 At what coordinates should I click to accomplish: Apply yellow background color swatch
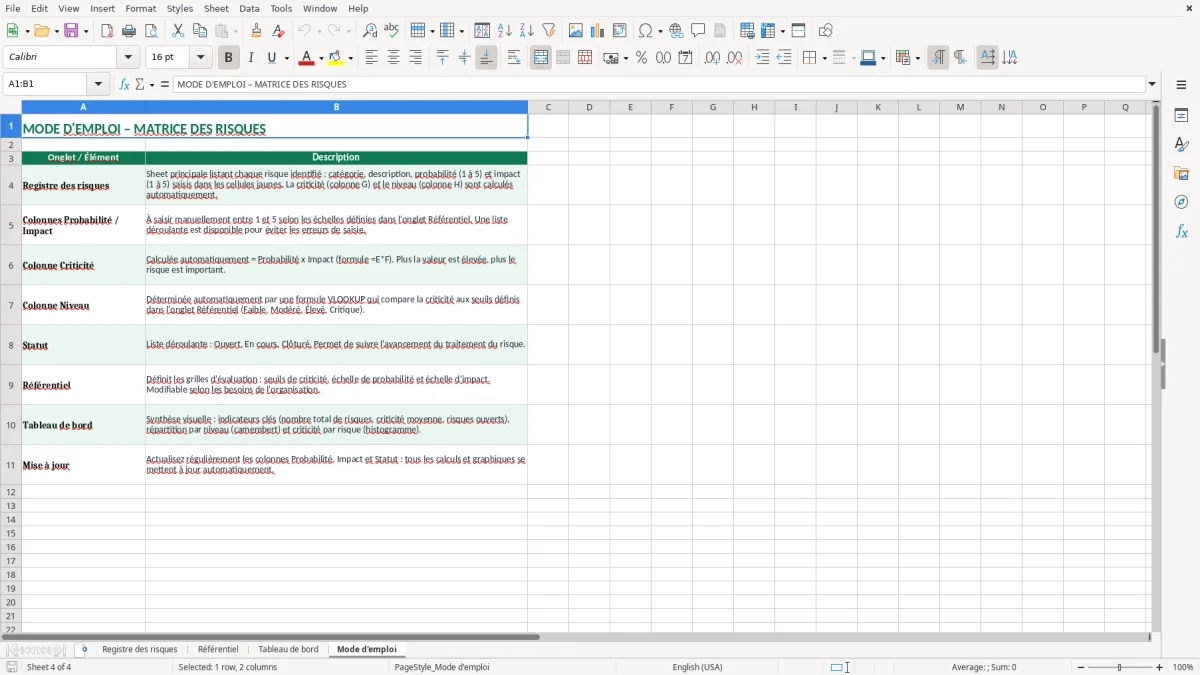pos(337,58)
